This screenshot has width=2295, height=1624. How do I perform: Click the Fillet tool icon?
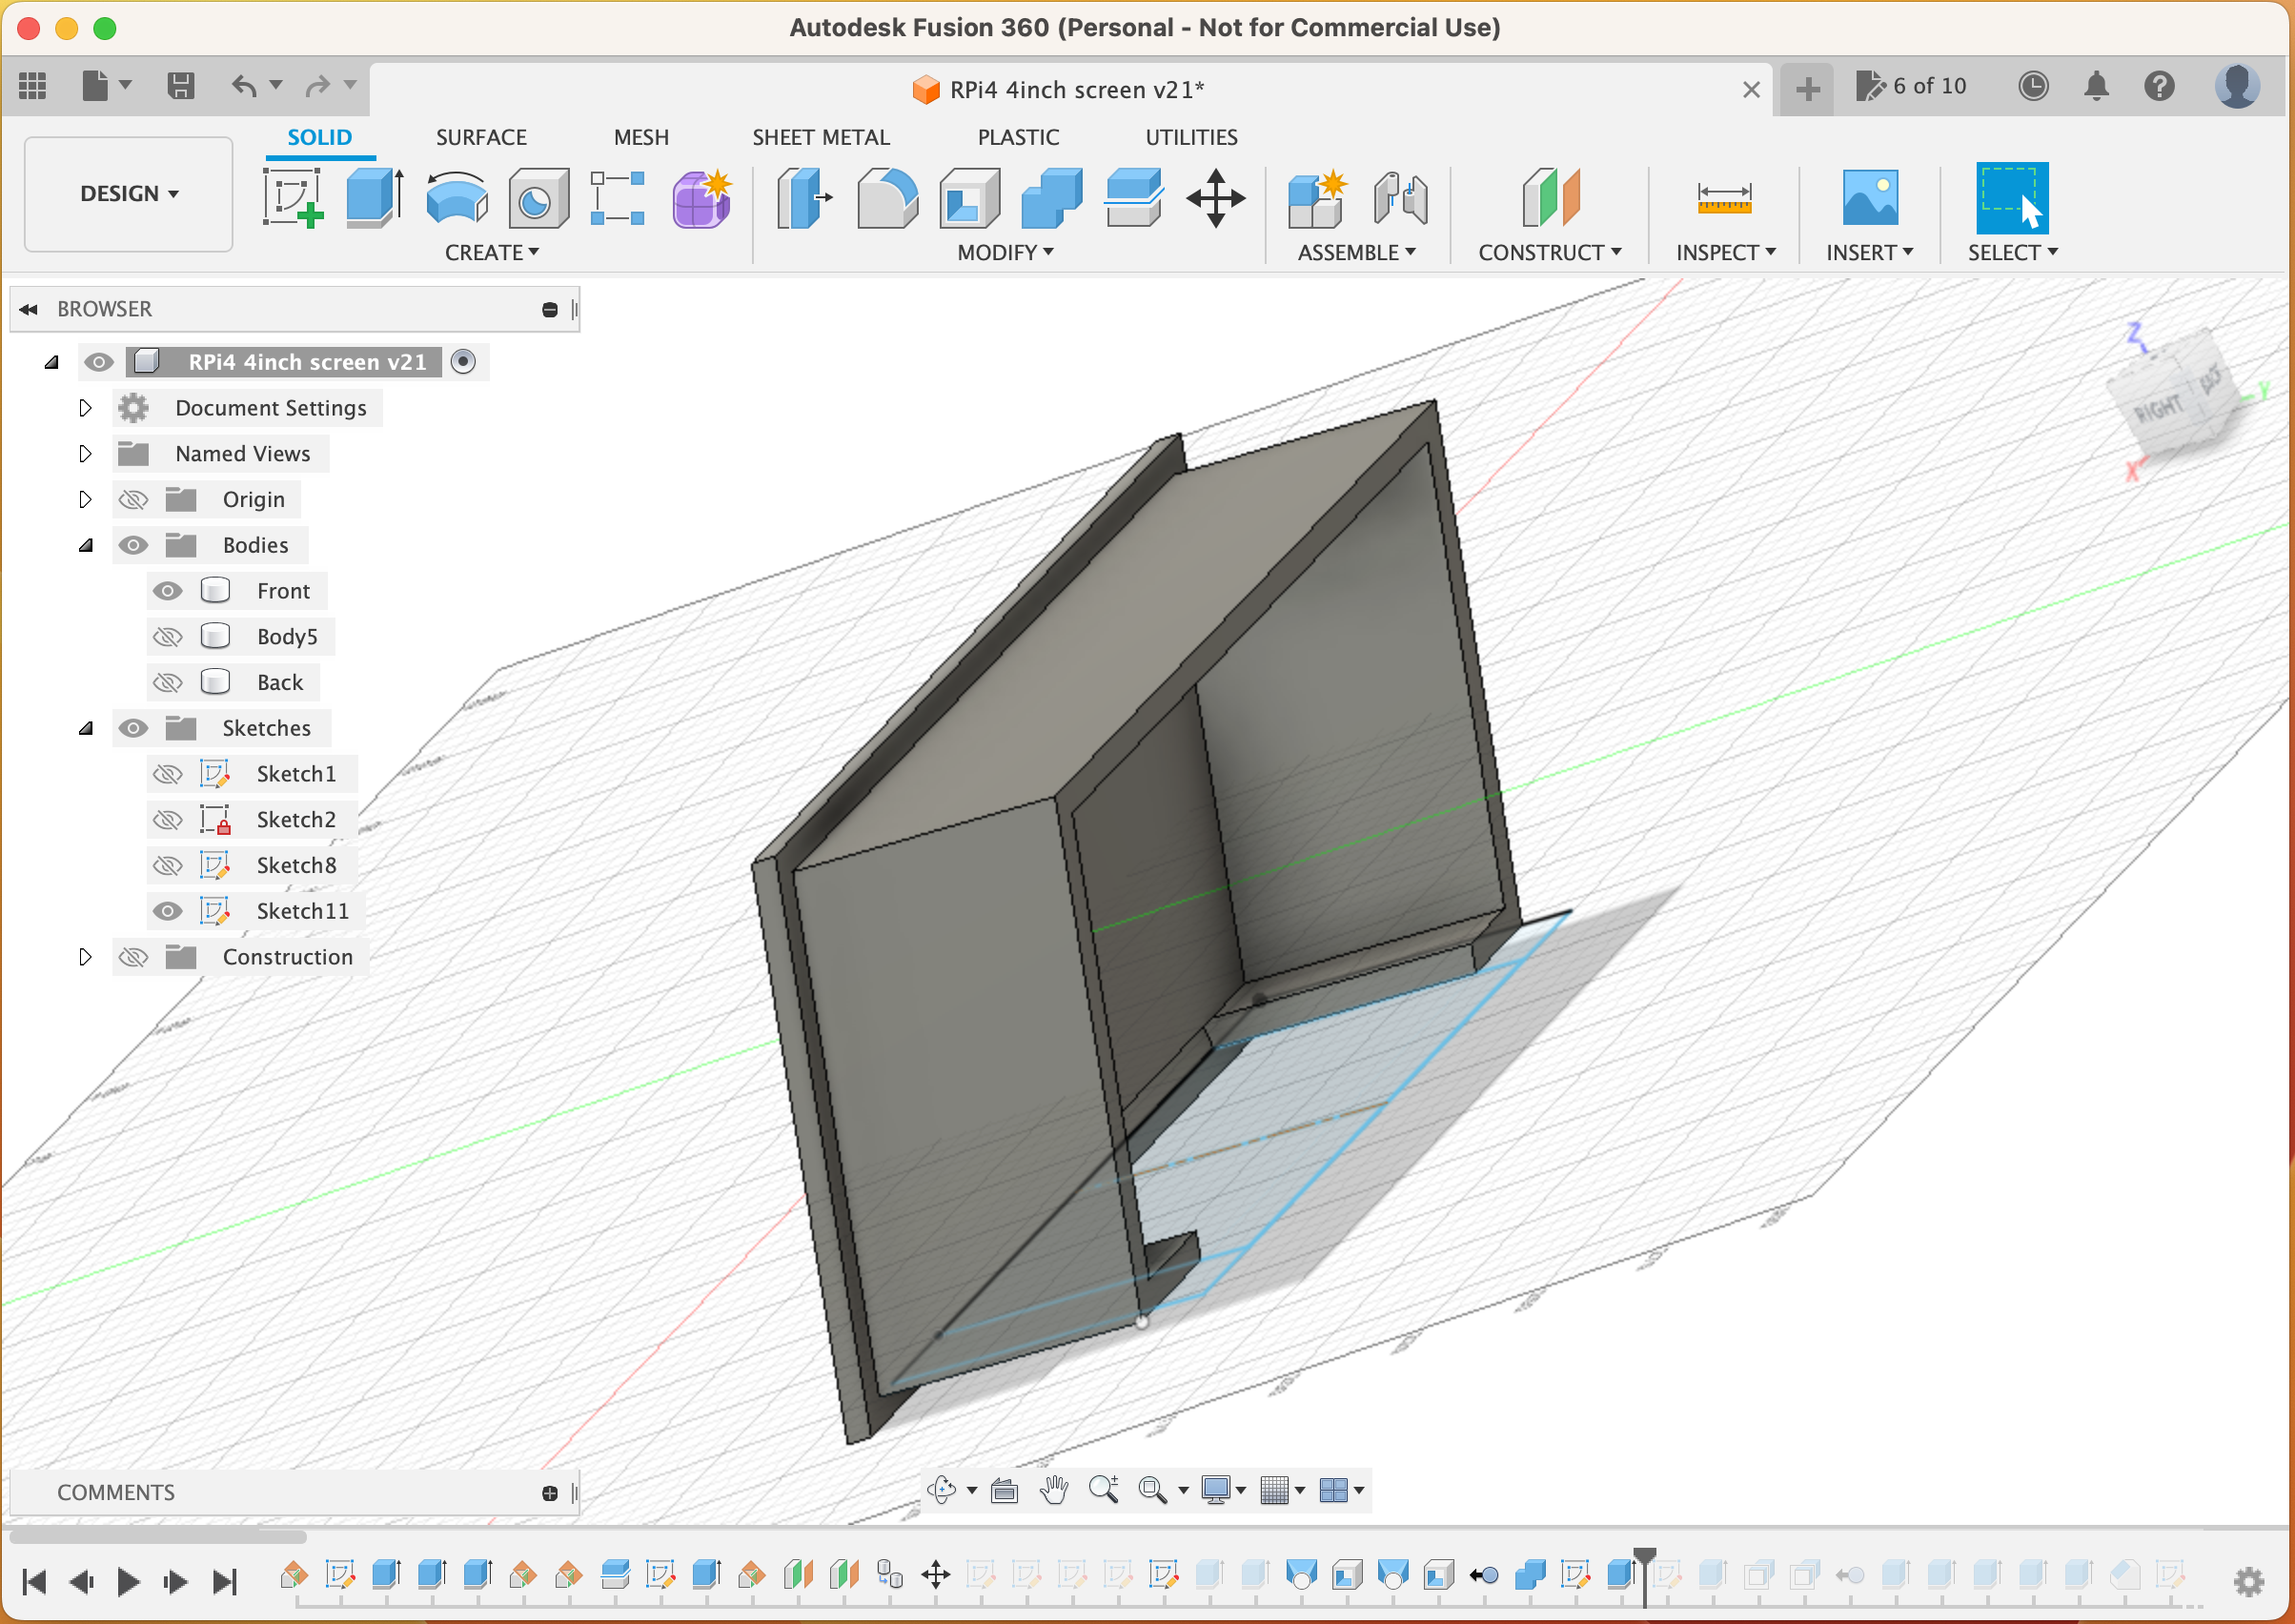[887, 197]
